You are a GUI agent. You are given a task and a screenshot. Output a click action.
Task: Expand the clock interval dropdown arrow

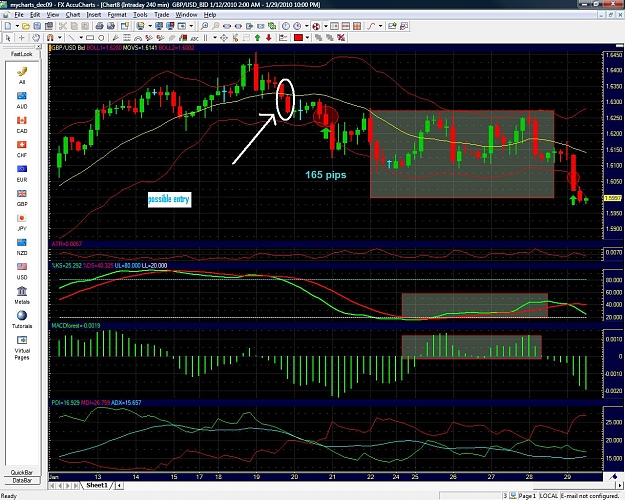[307, 26]
